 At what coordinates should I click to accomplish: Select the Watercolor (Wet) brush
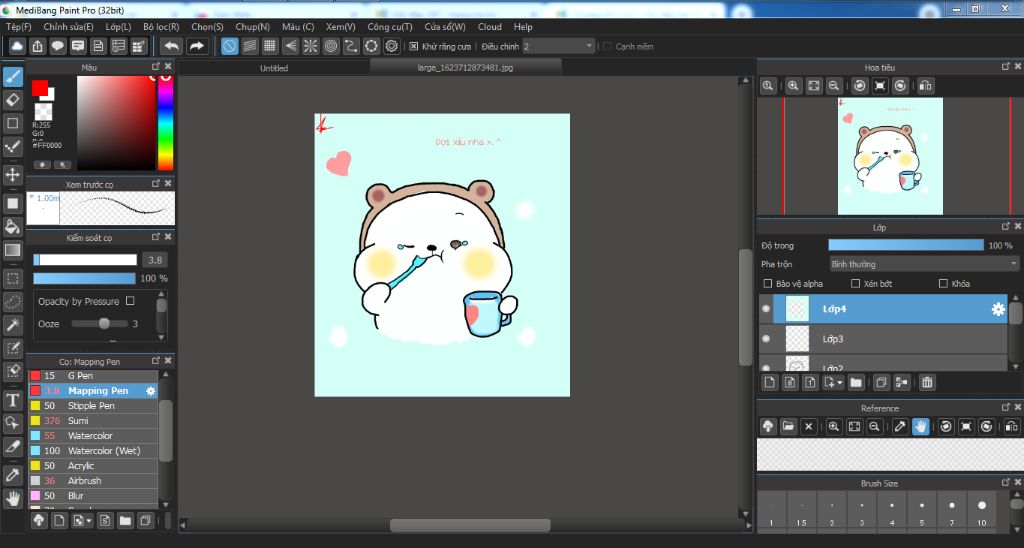point(93,451)
